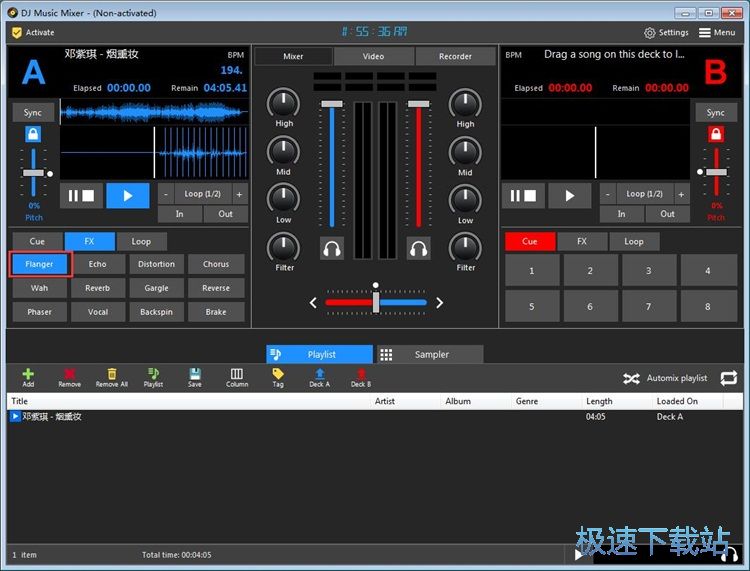Open the Recorder tab
The height and width of the screenshot is (571, 750).
pyautogui.click(x=455, y=56)
